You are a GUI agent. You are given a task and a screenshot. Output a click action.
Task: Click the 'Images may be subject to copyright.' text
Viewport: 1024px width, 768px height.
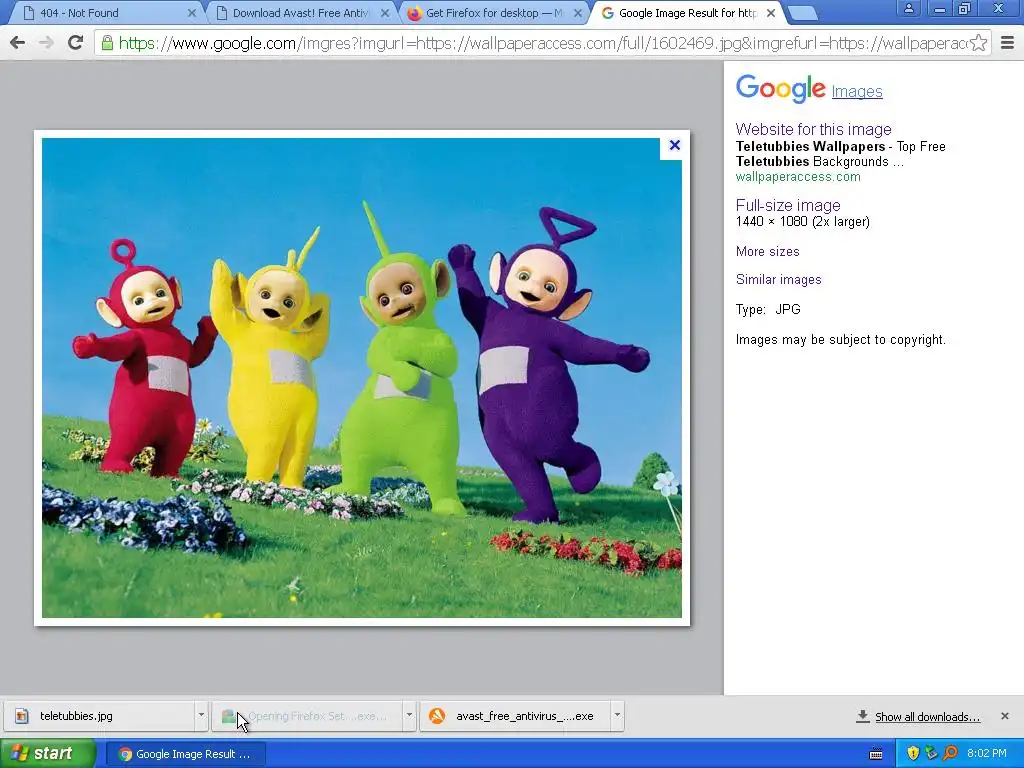pyautogui.click(x=840, y=340)
